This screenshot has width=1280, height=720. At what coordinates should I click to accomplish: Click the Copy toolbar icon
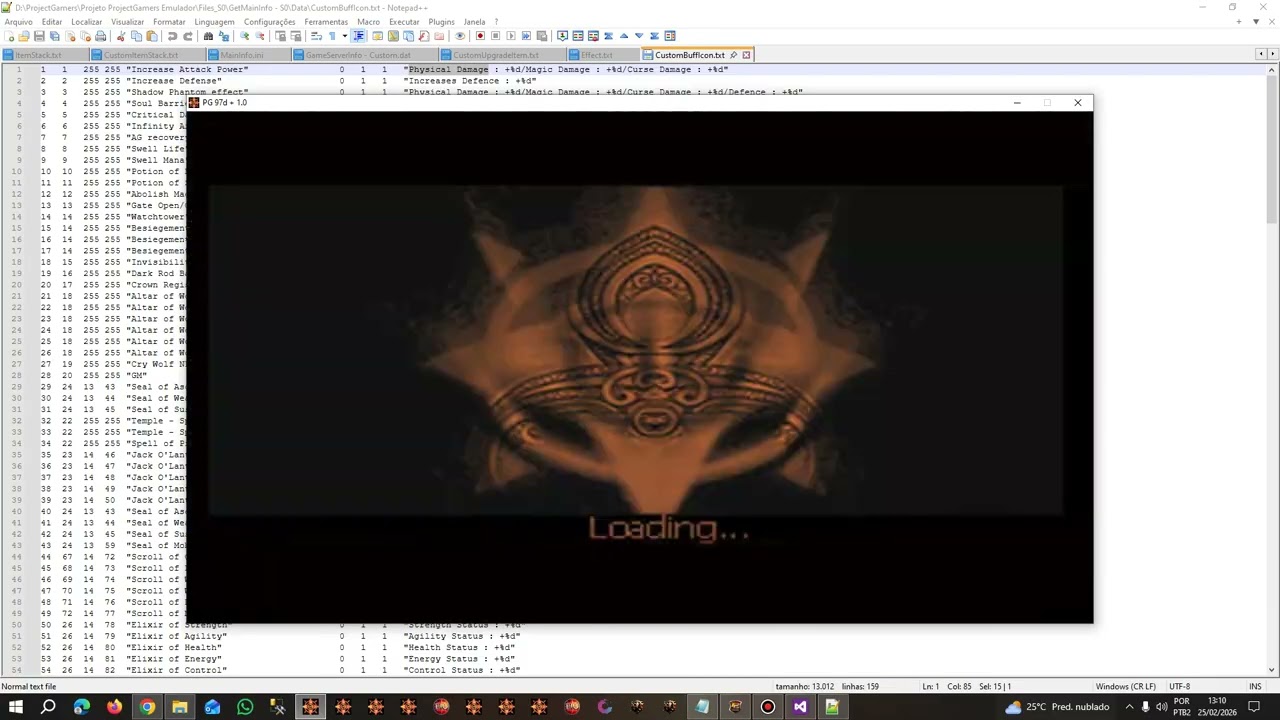pos(137,37)
